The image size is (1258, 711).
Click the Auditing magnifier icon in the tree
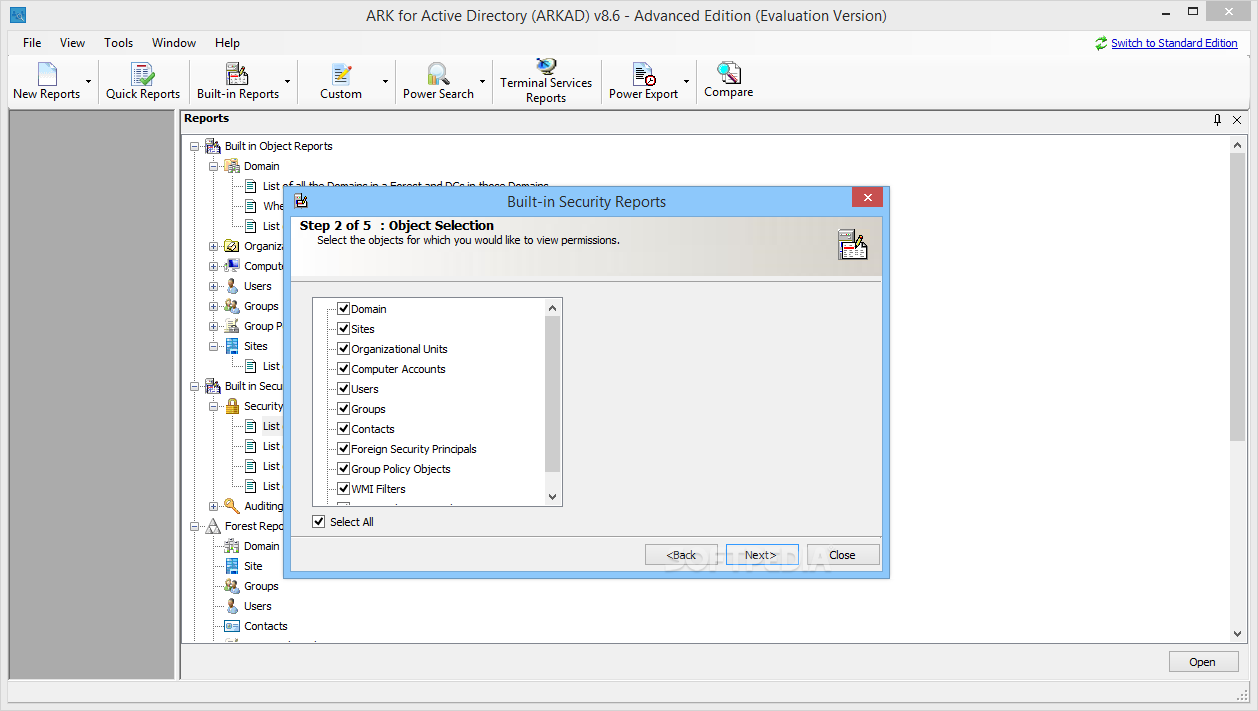[x=232, y=506]
